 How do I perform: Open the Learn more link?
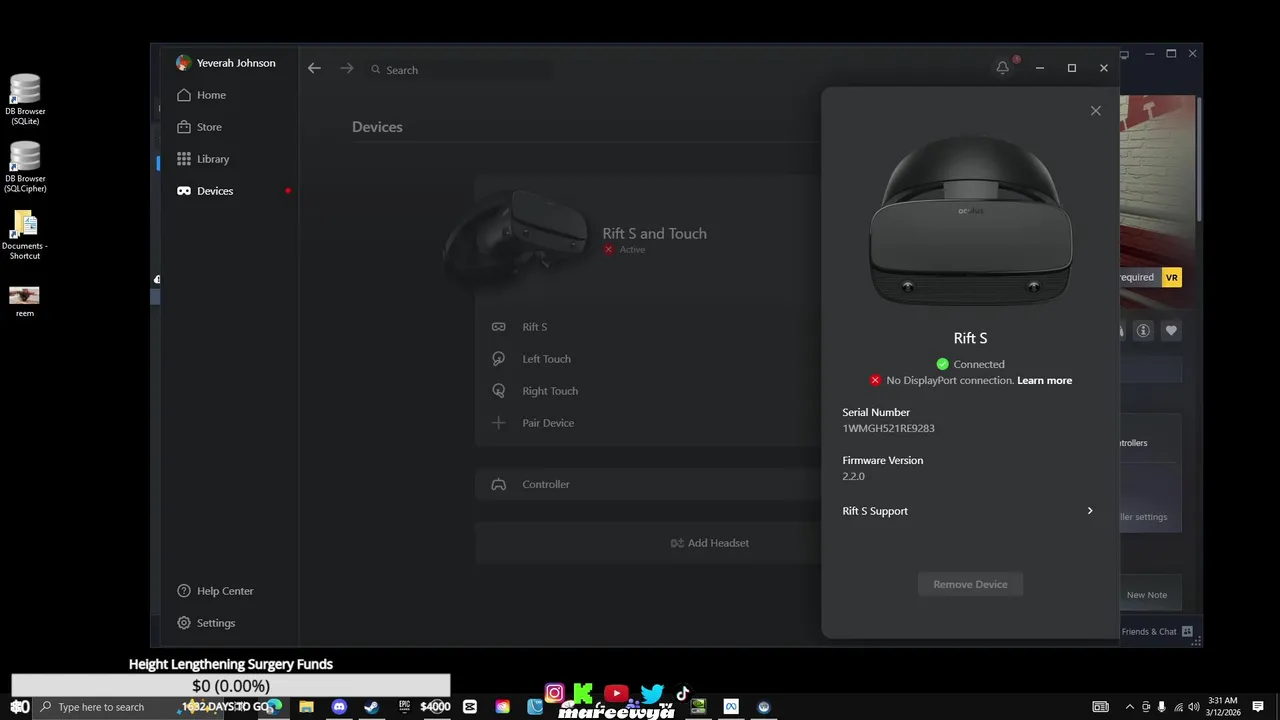tap(1044, 381)
